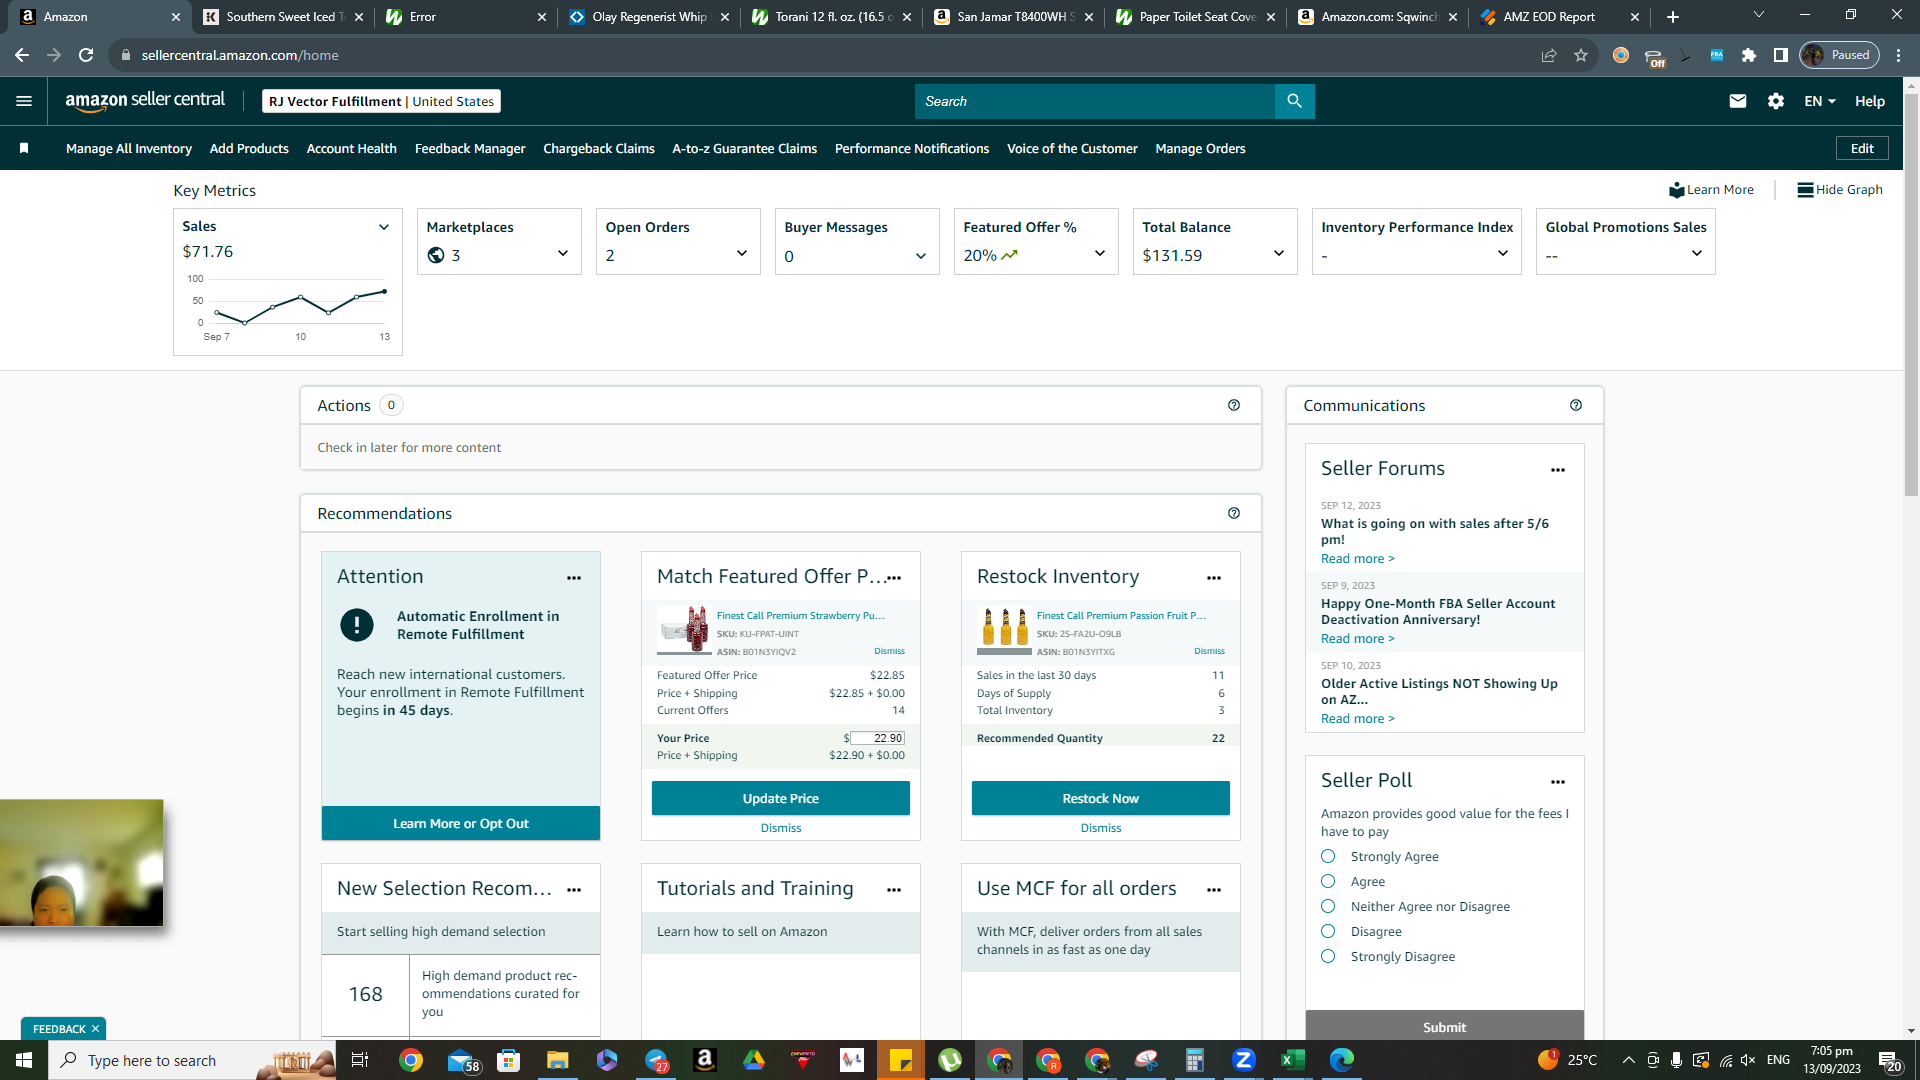Open help for the Communications panel
Image resolution: width=1920 pixels, height=1080 pixels.
[1576, 405]
